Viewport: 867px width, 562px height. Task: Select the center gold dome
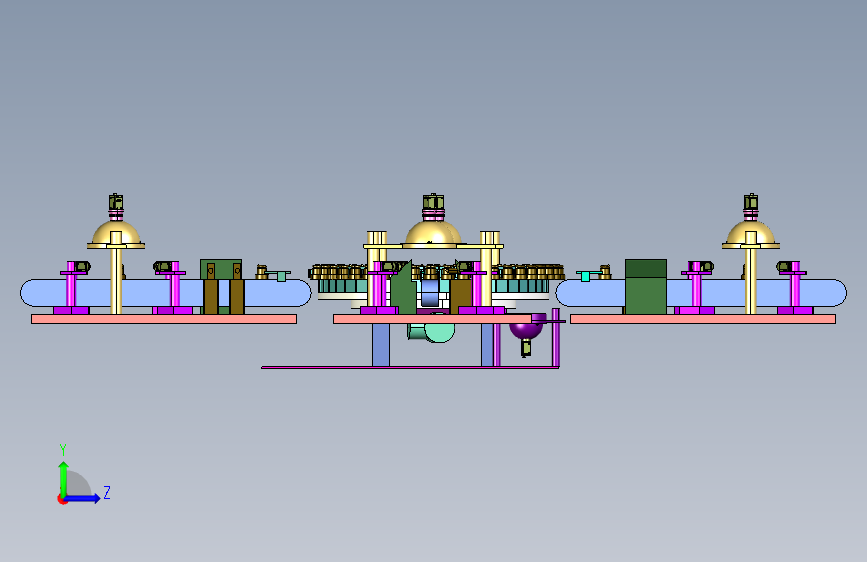tap(432, 233)
